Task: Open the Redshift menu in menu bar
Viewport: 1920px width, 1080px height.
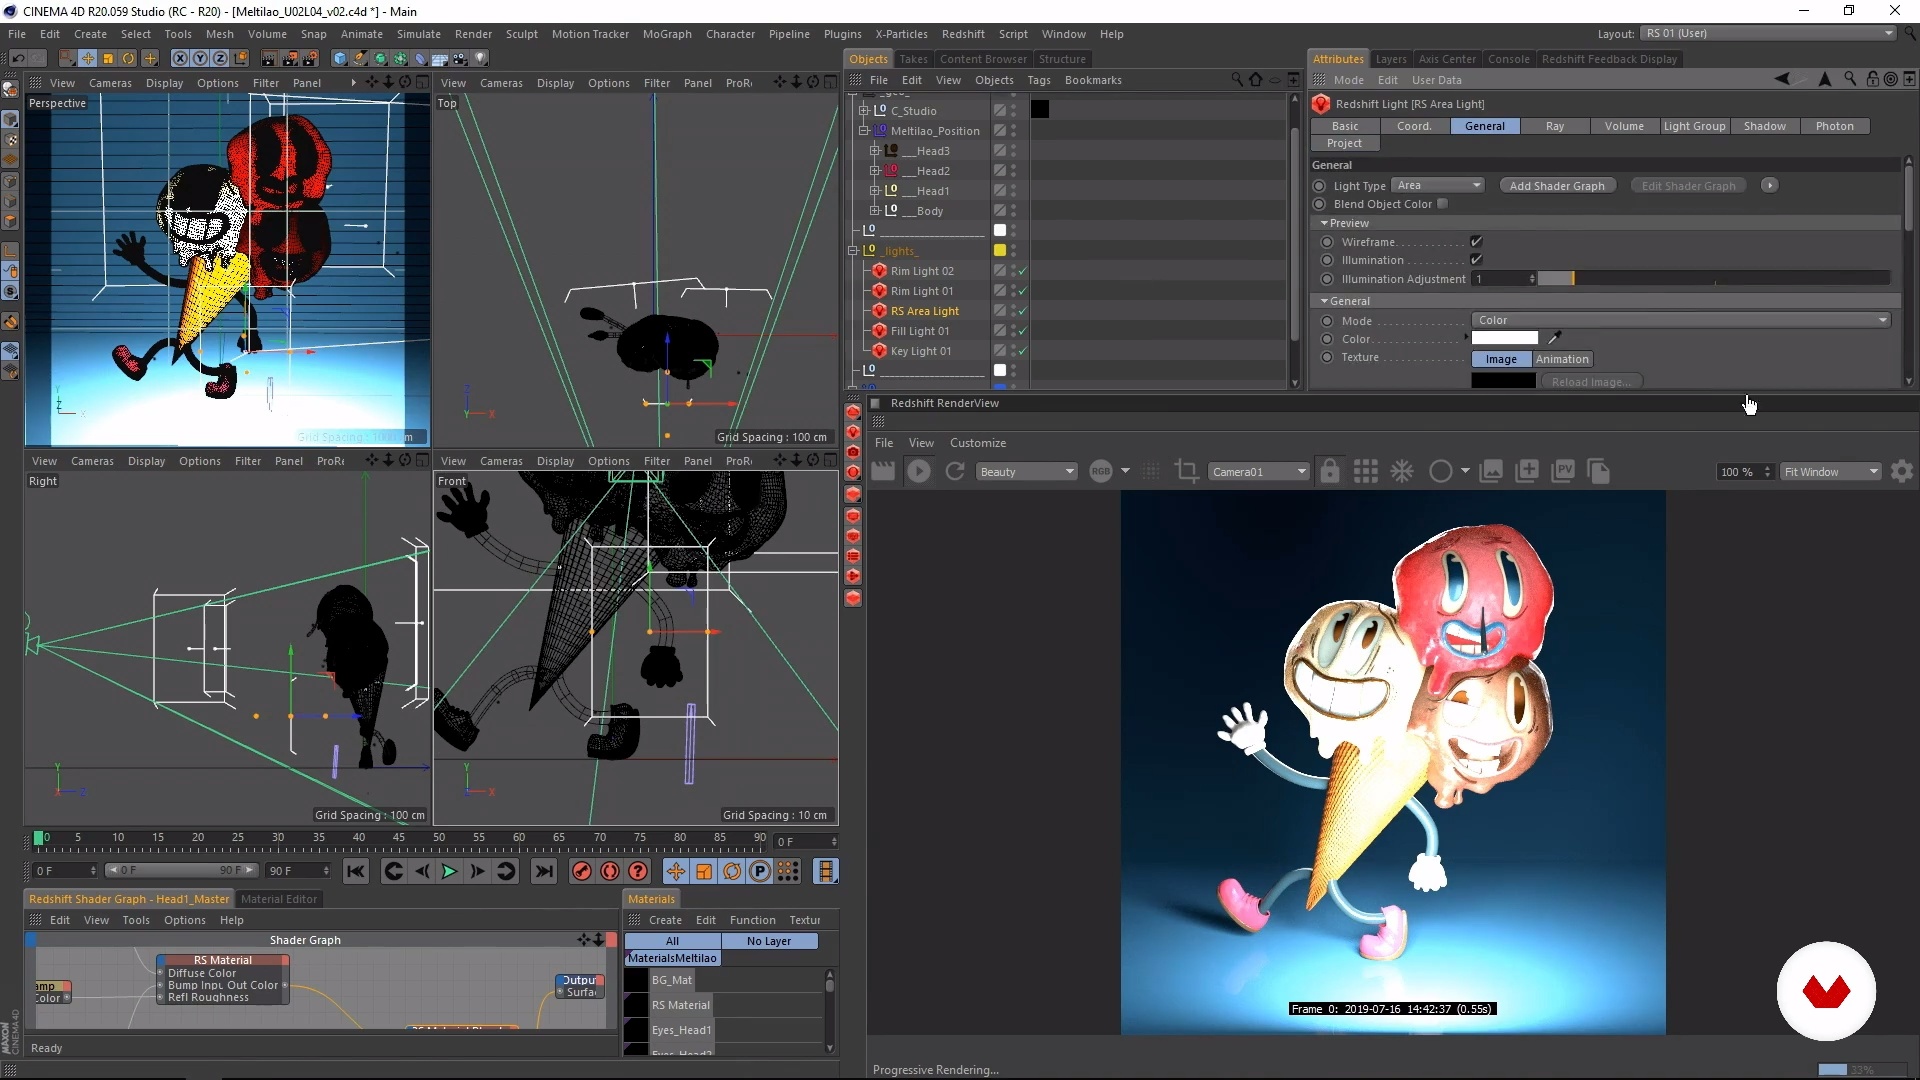Action: (963, 34)
